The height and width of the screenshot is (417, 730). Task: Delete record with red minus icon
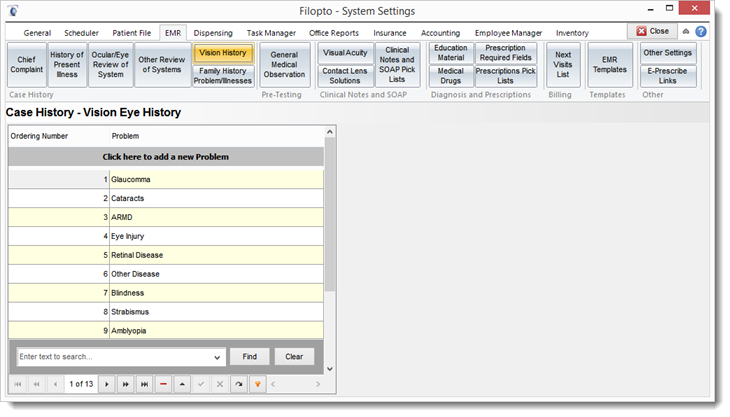tap(163, 384)
